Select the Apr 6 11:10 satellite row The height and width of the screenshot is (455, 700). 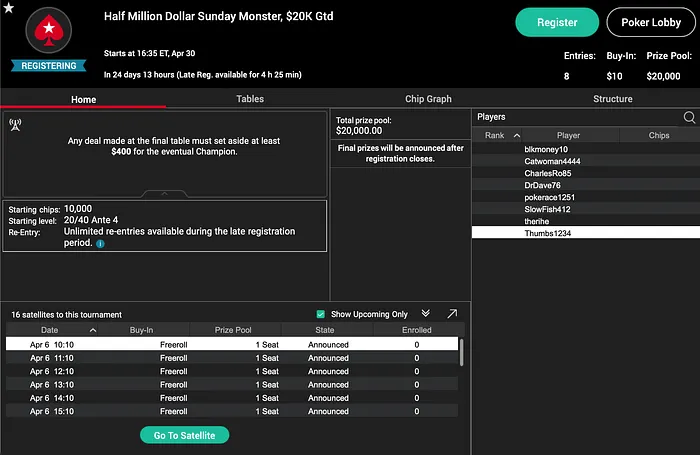point(232,358)
